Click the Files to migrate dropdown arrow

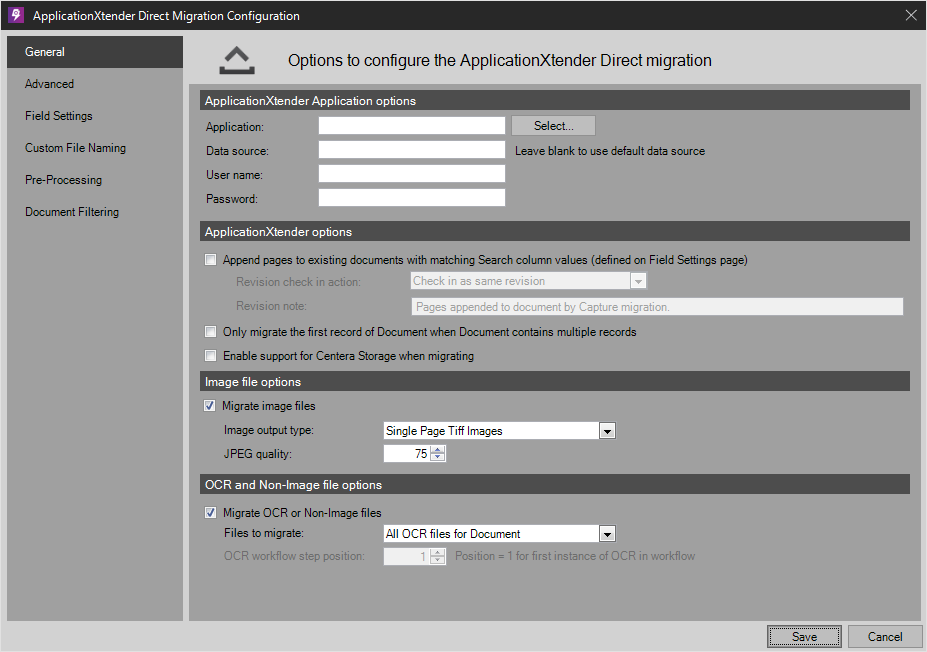coord(607,533)
